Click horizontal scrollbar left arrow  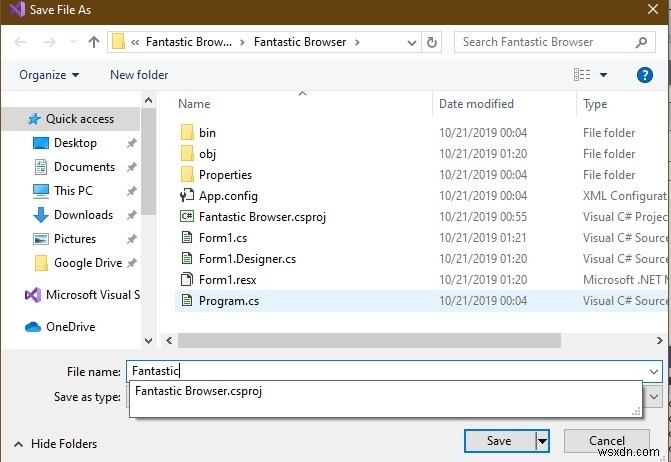pyautogui.click(x=169, y=341)
